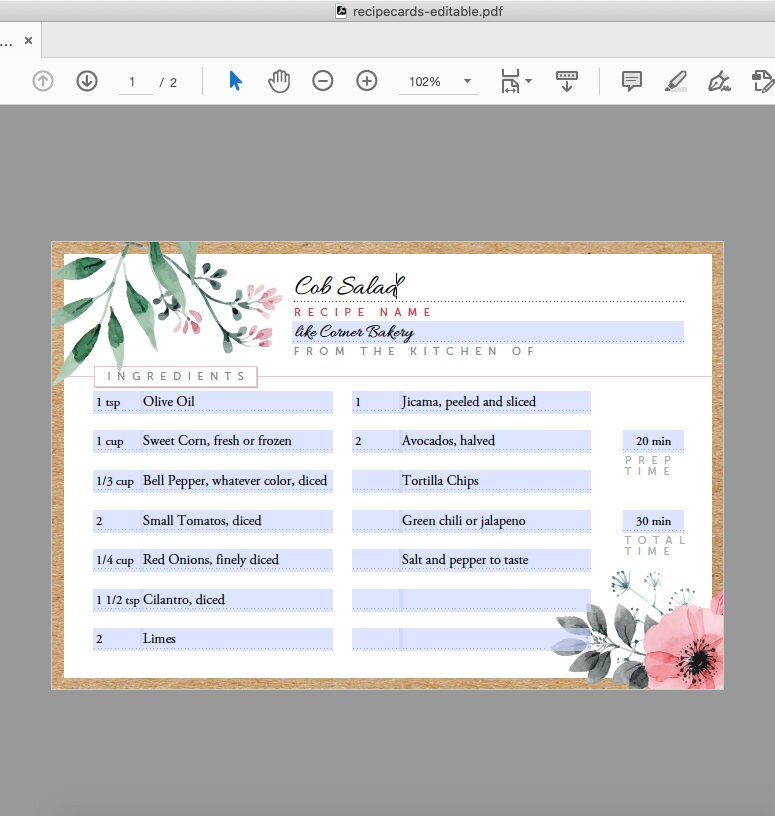Screen dimensions: 775x816
Task: Open the zoom level dropdown arrow
Action: (x=467, y=81)
